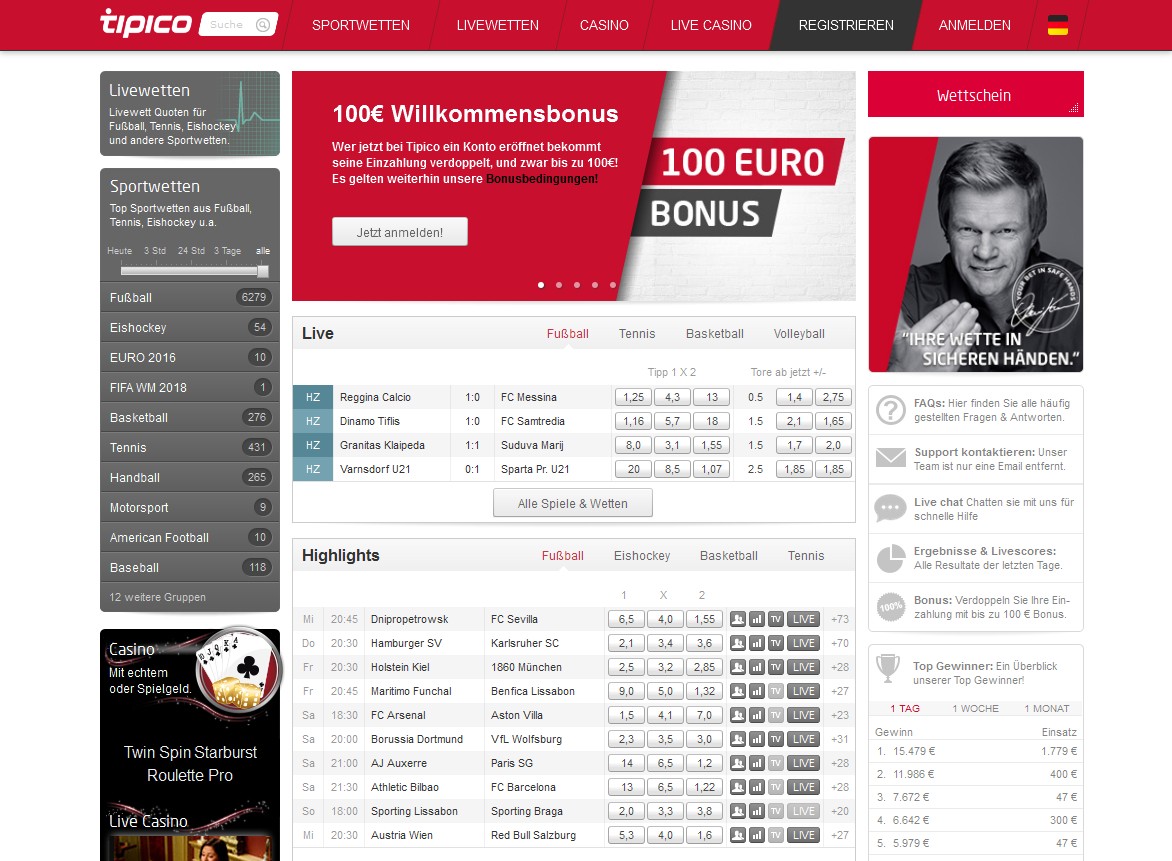Screen dimensions: 1172x861
Task: Click head-to-head icon for Holstein Kiel row
Action: 738,667
